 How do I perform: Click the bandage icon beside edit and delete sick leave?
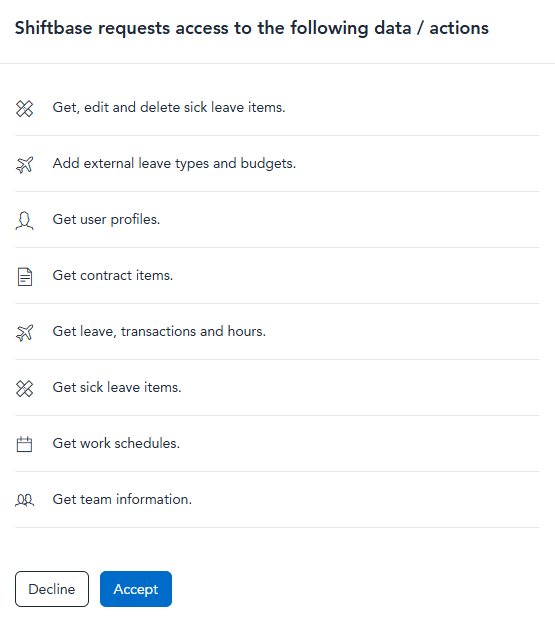point(24,108)
